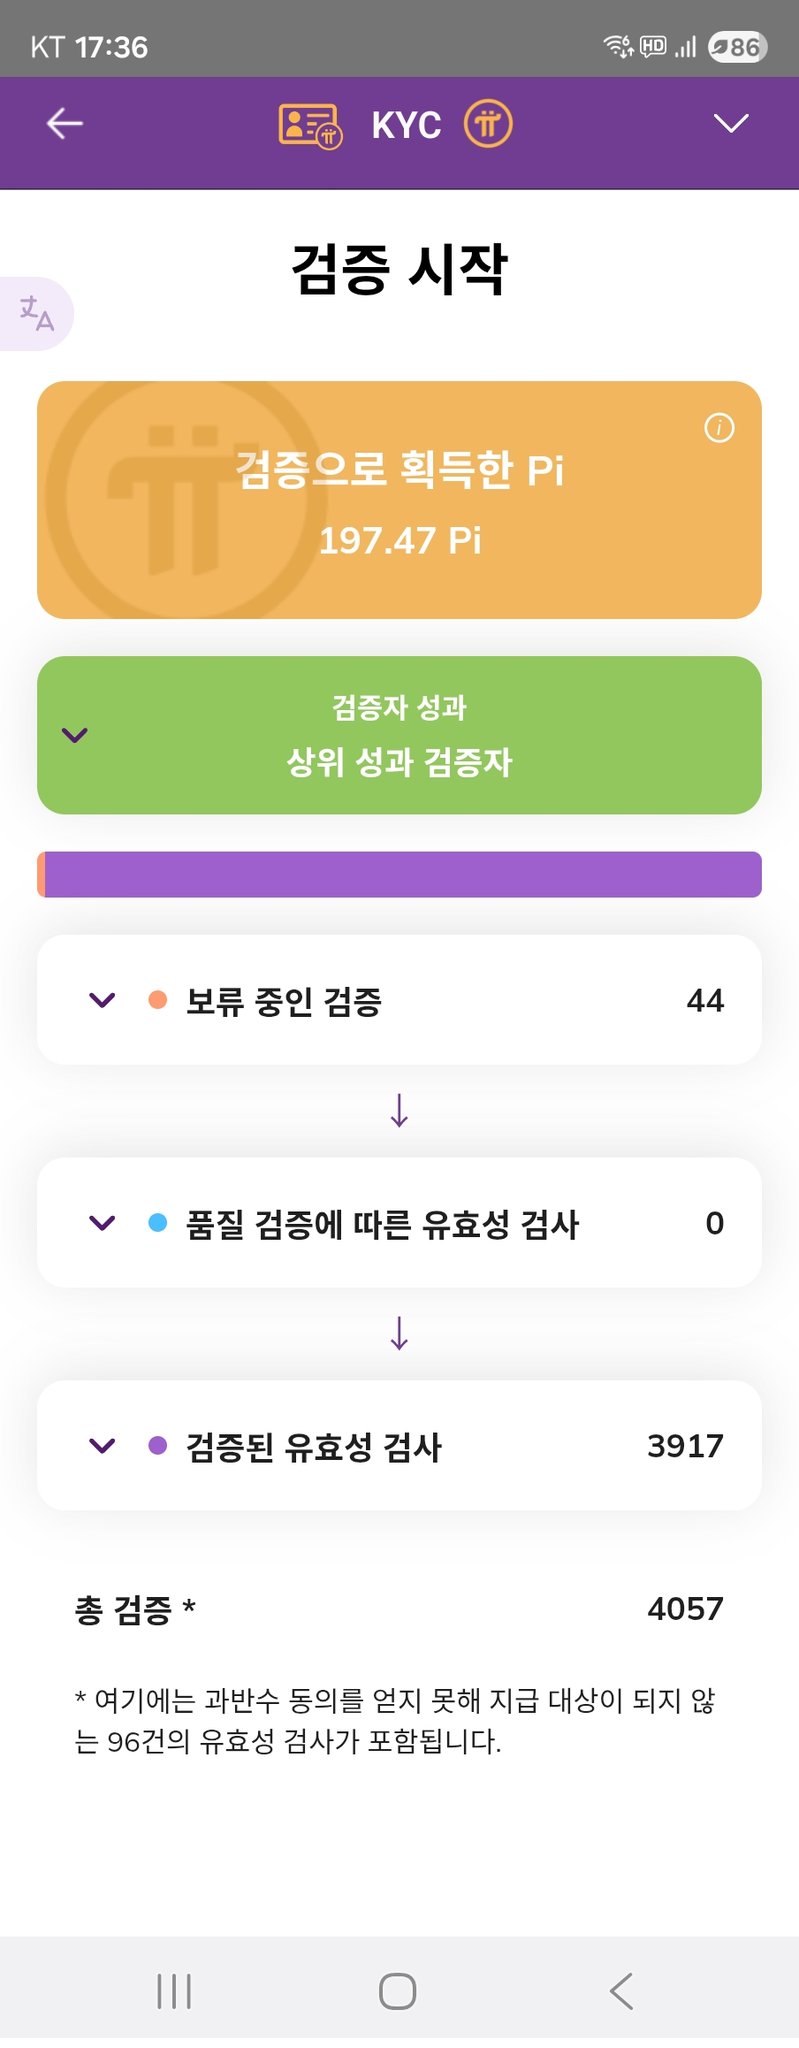
Task: Tap the Android recent apps button
Action: (174, 1991)
